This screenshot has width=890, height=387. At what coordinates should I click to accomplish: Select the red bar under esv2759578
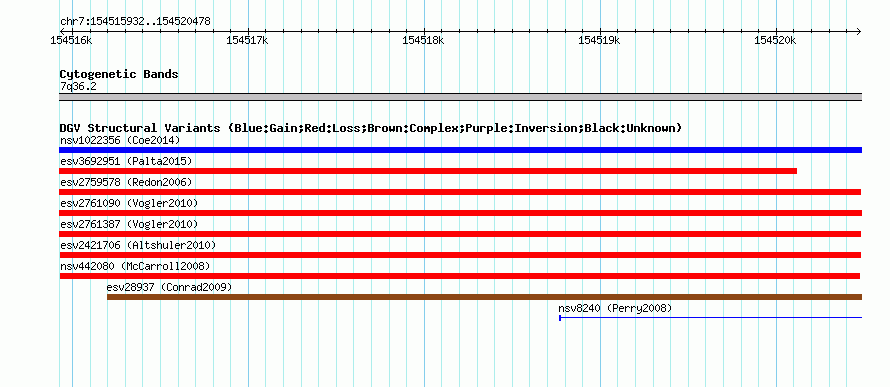coord(460,192)
